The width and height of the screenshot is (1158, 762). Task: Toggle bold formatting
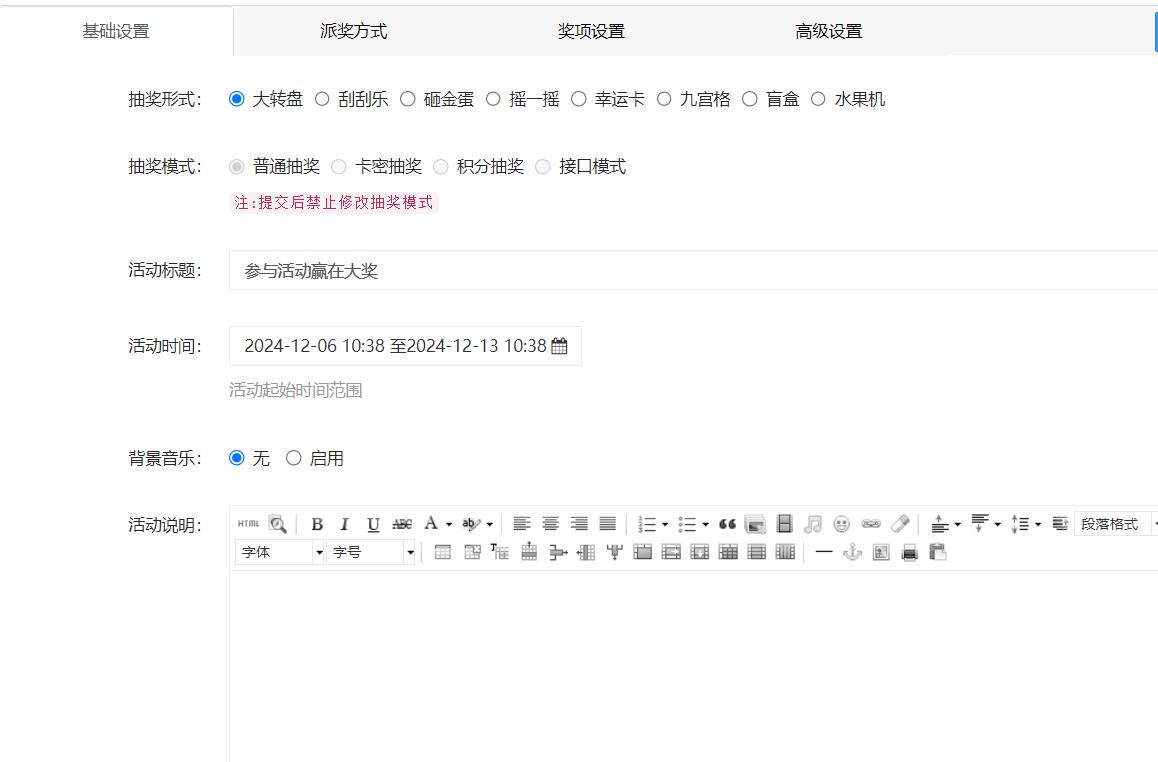pyautogui.click(x=317, y=524)
